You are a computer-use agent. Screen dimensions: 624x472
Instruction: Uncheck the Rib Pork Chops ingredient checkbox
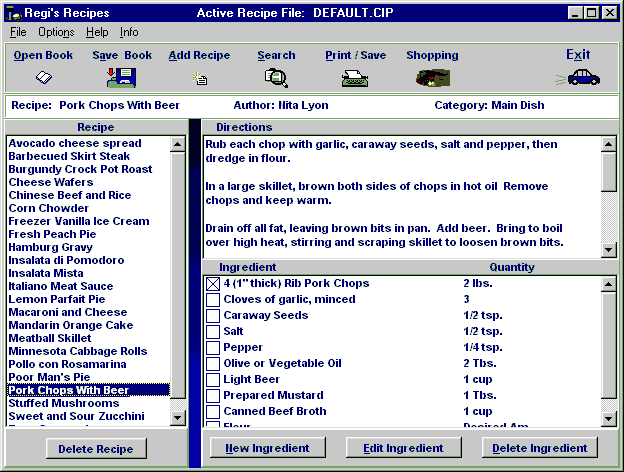click(213, 284)
